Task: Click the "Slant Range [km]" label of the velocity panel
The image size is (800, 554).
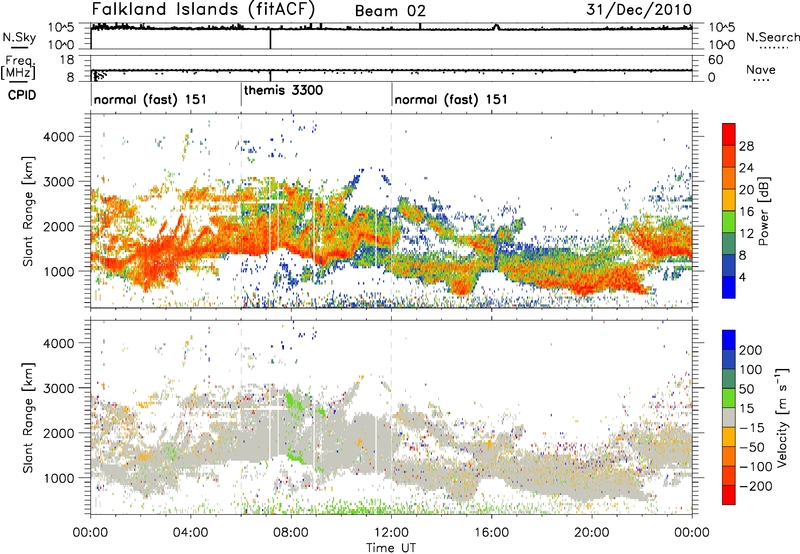Action: tap(29, 418)
